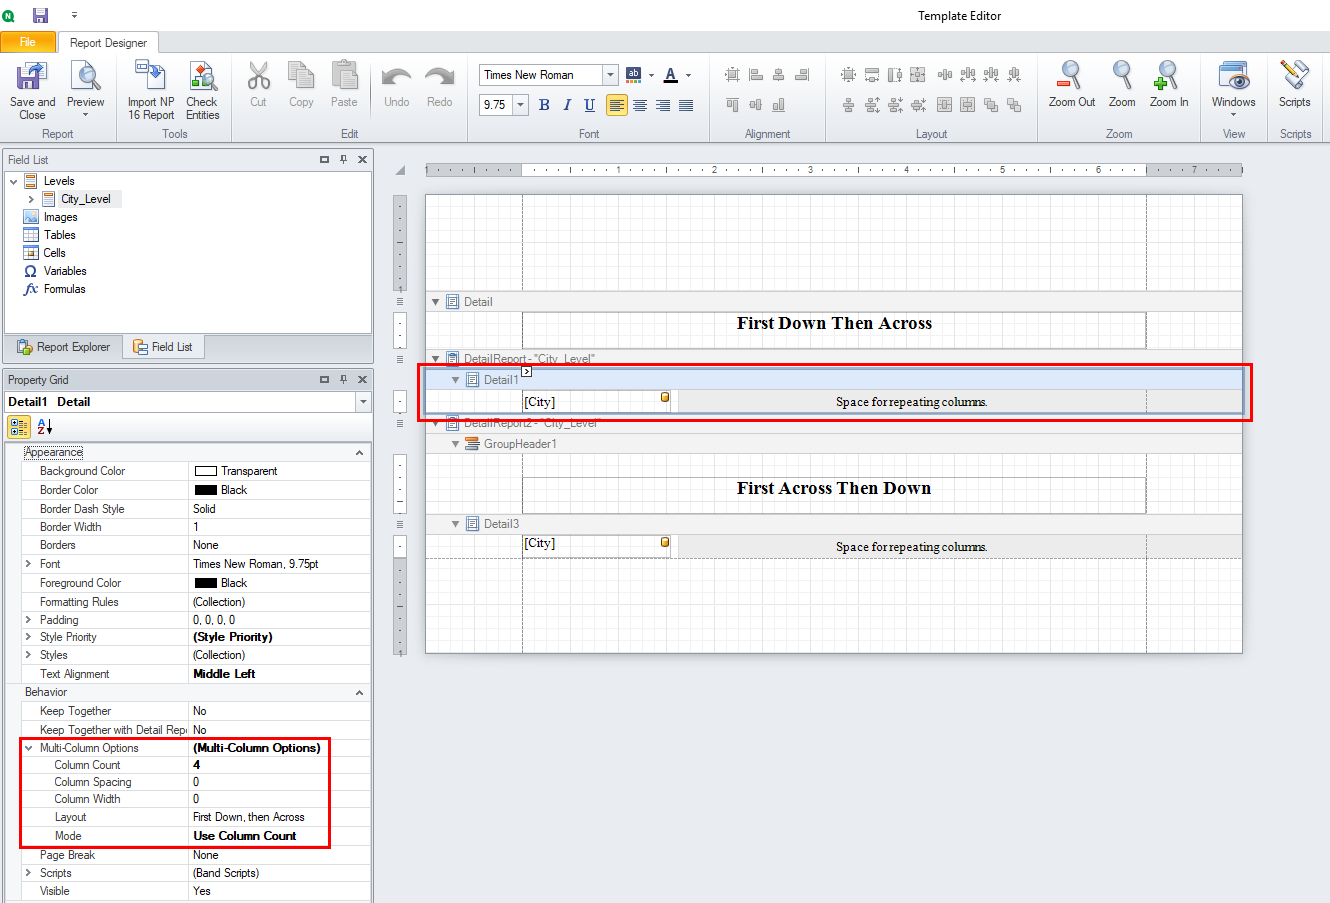Switch to the Report Explorer tab

tap(64, 347)
